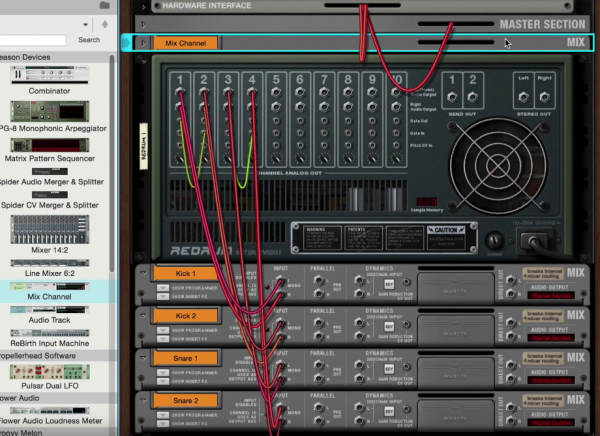Viewport: 600px width, 436px height.
Task: Click Redrum channel 8 gate in jack
Action: (x=348, y=133)
